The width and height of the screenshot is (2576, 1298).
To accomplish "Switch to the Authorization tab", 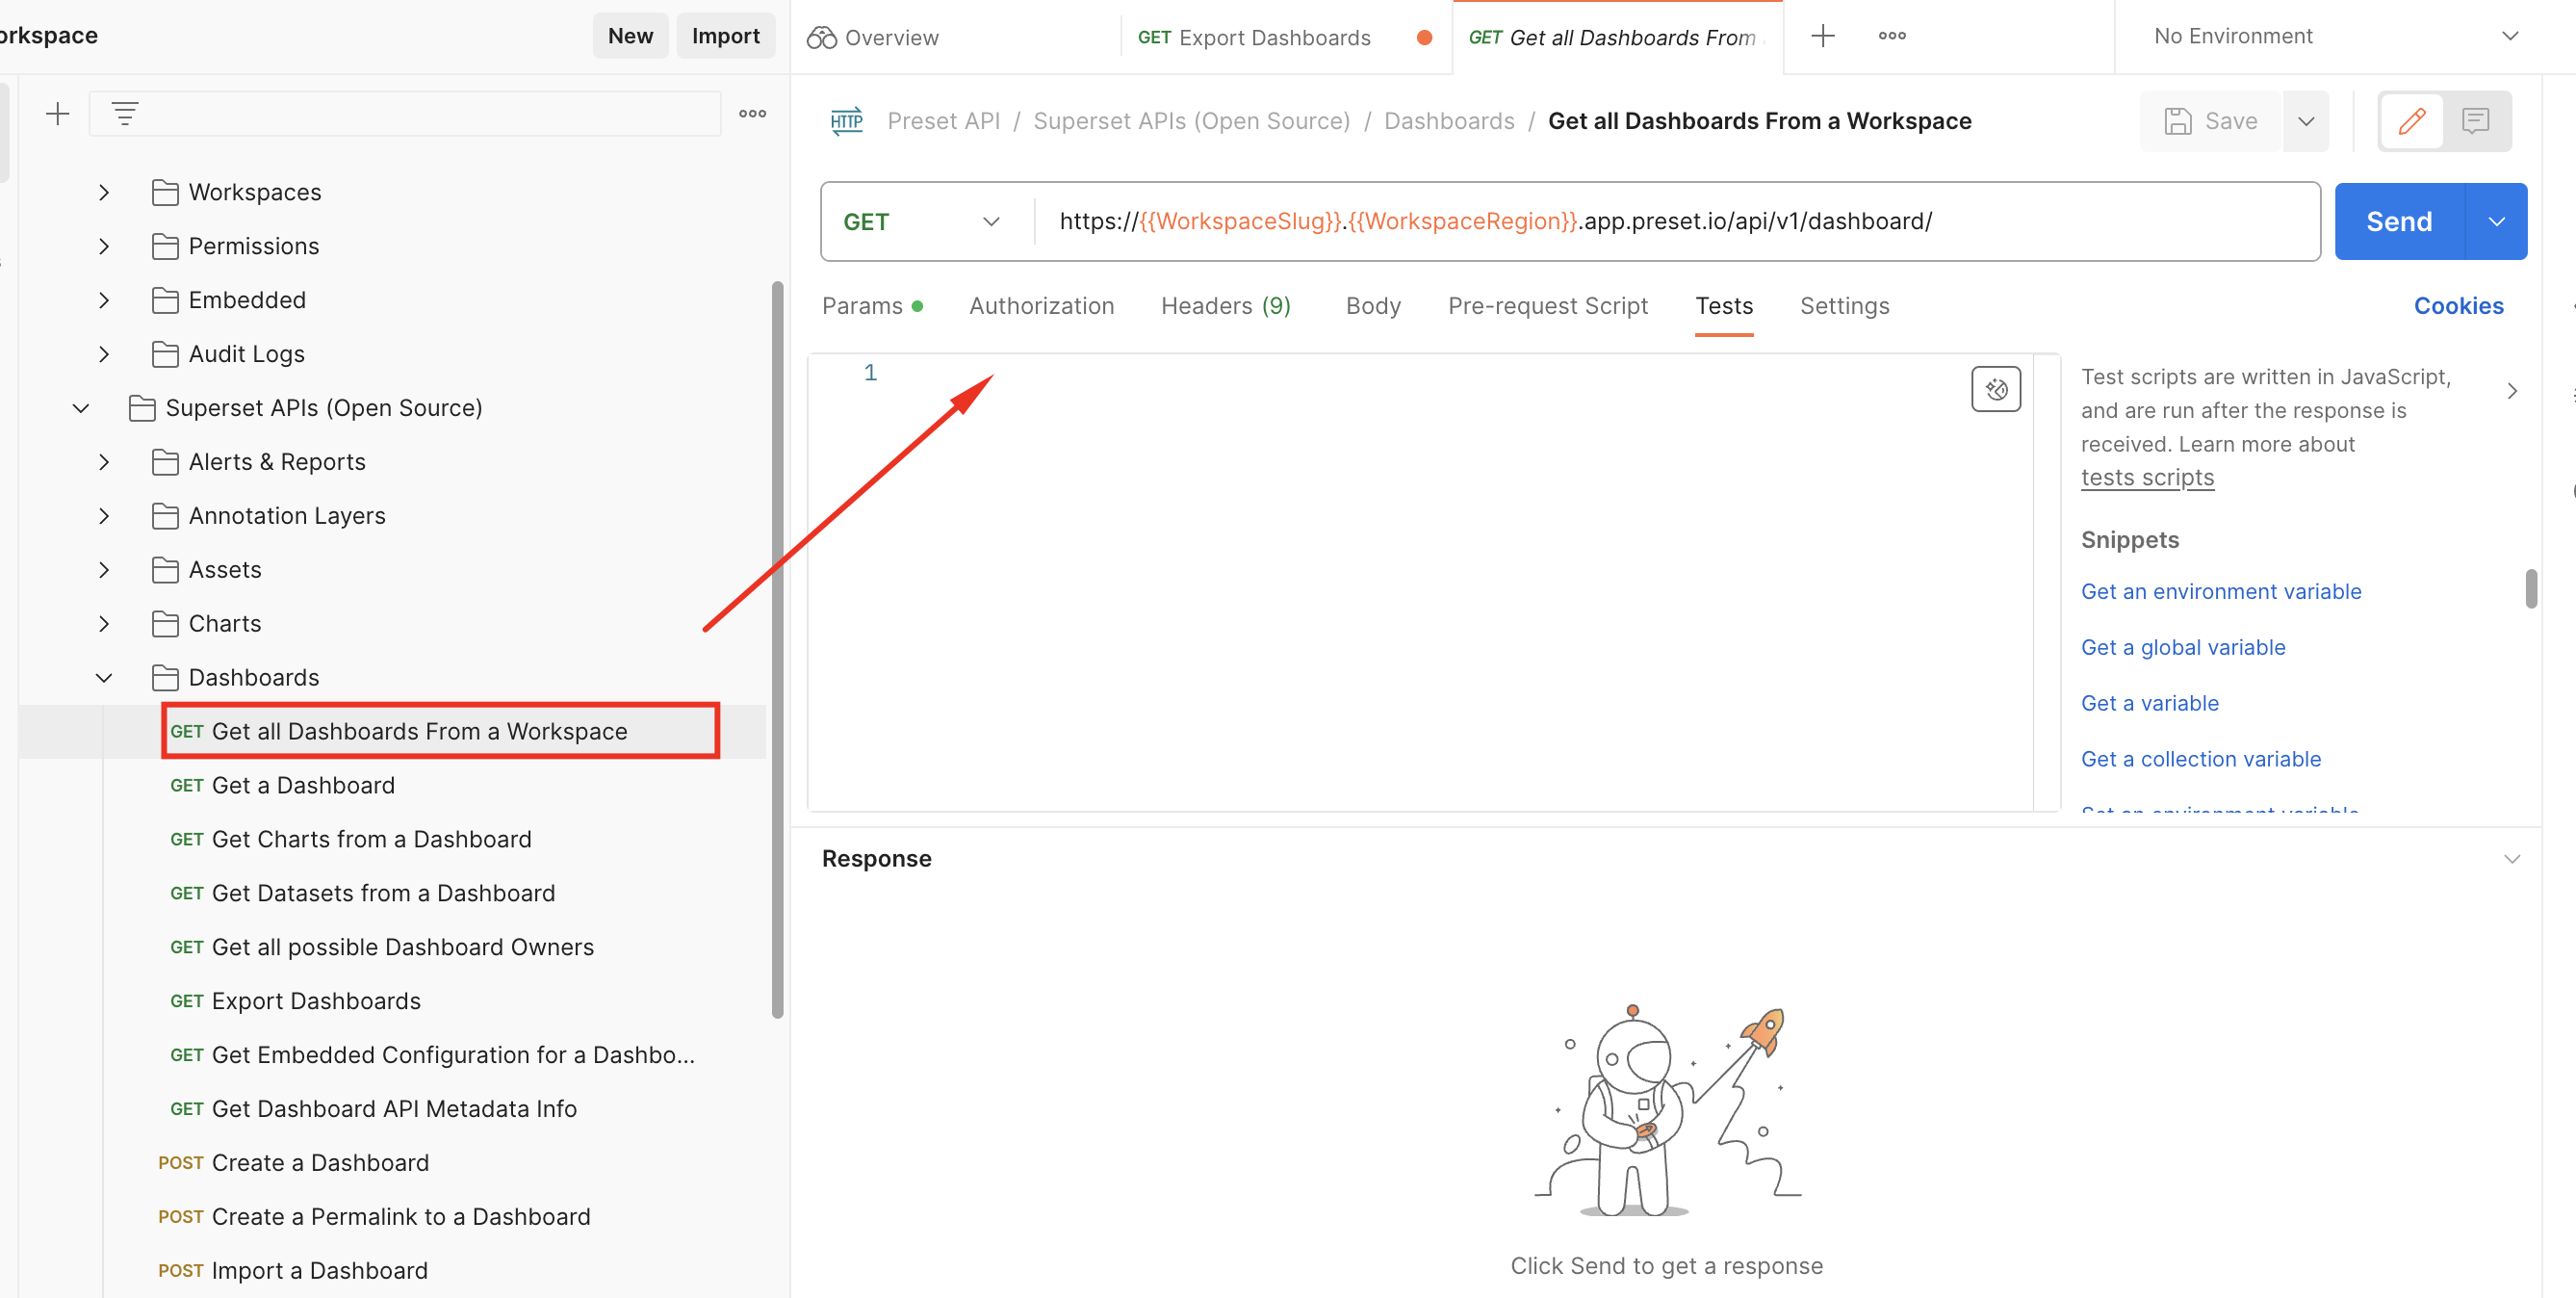I will [x=1041, y=306].
